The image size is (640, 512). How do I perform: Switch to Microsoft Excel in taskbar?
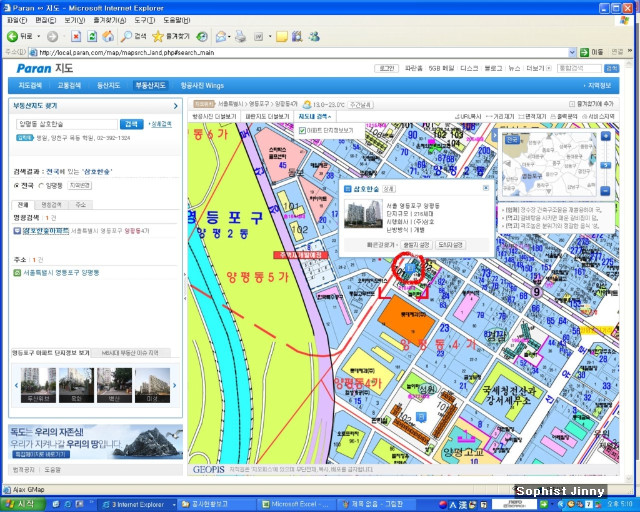(x=296, y=504)
